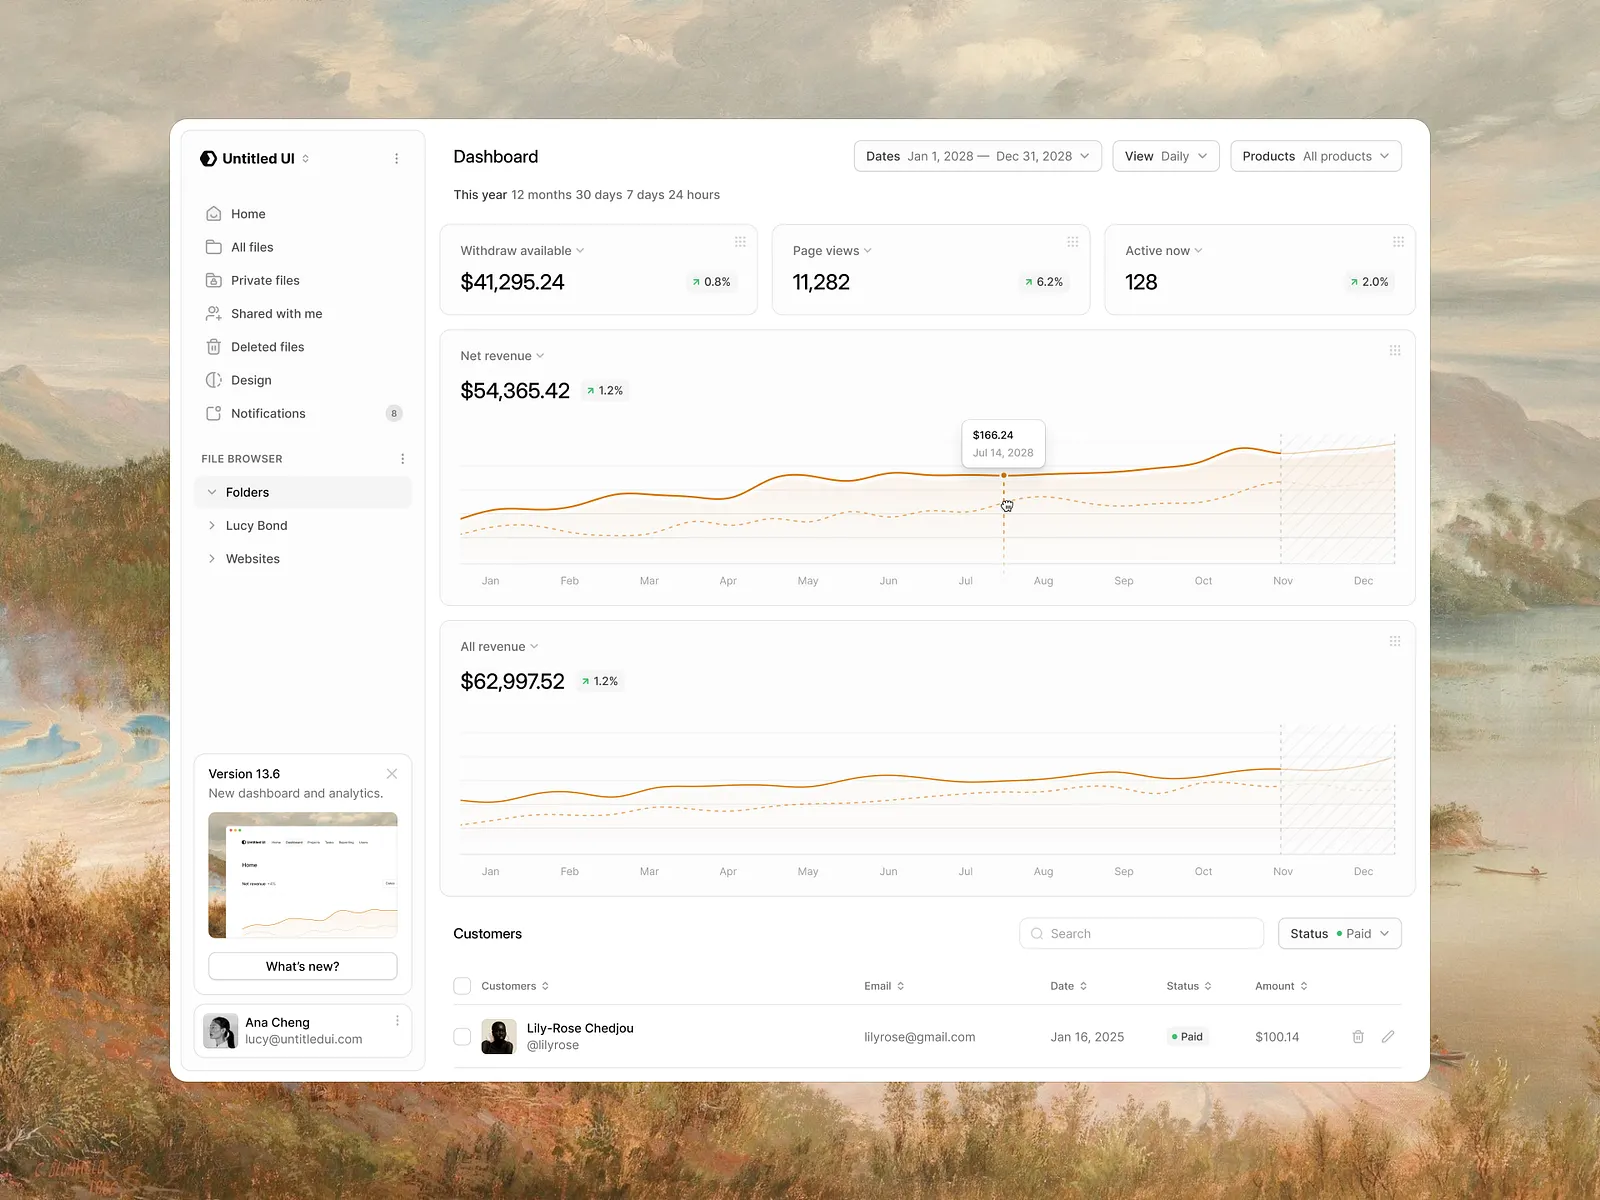Click the 2.0% change badge

click(x=1369, y=282)
